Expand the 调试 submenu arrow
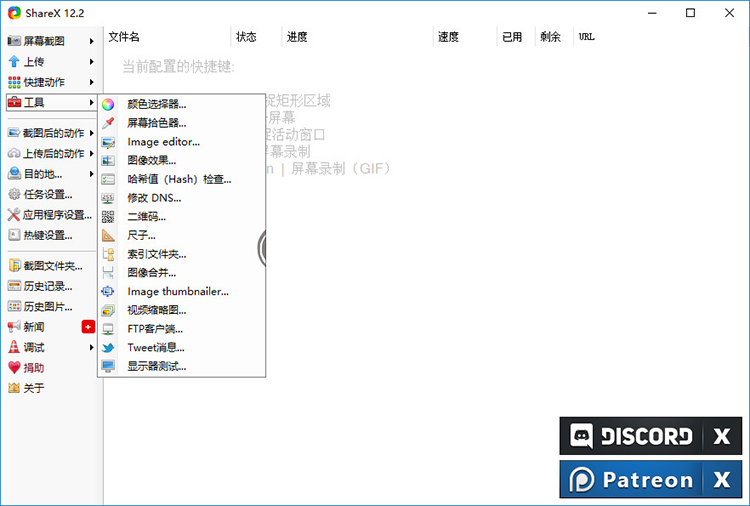 click(92, 347)
